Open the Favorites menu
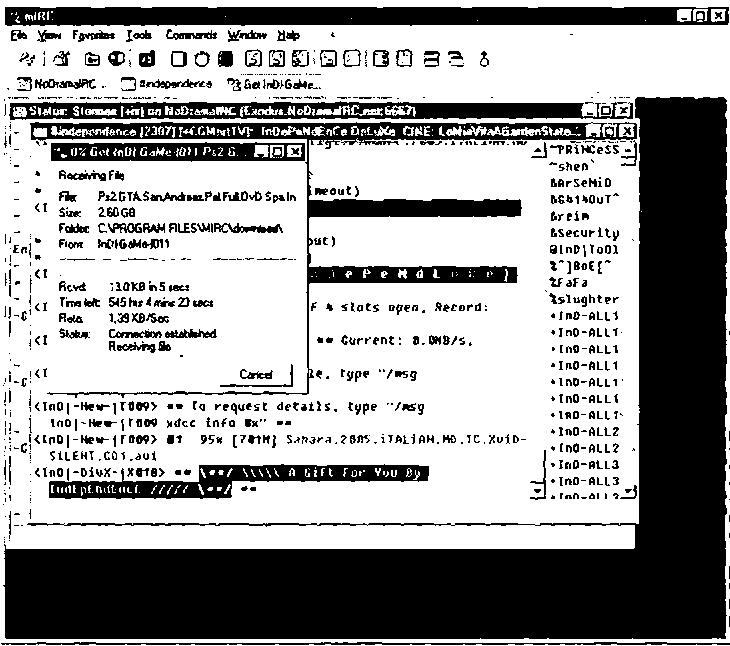This screenshot has width=730, height=646. coord(93,35)
